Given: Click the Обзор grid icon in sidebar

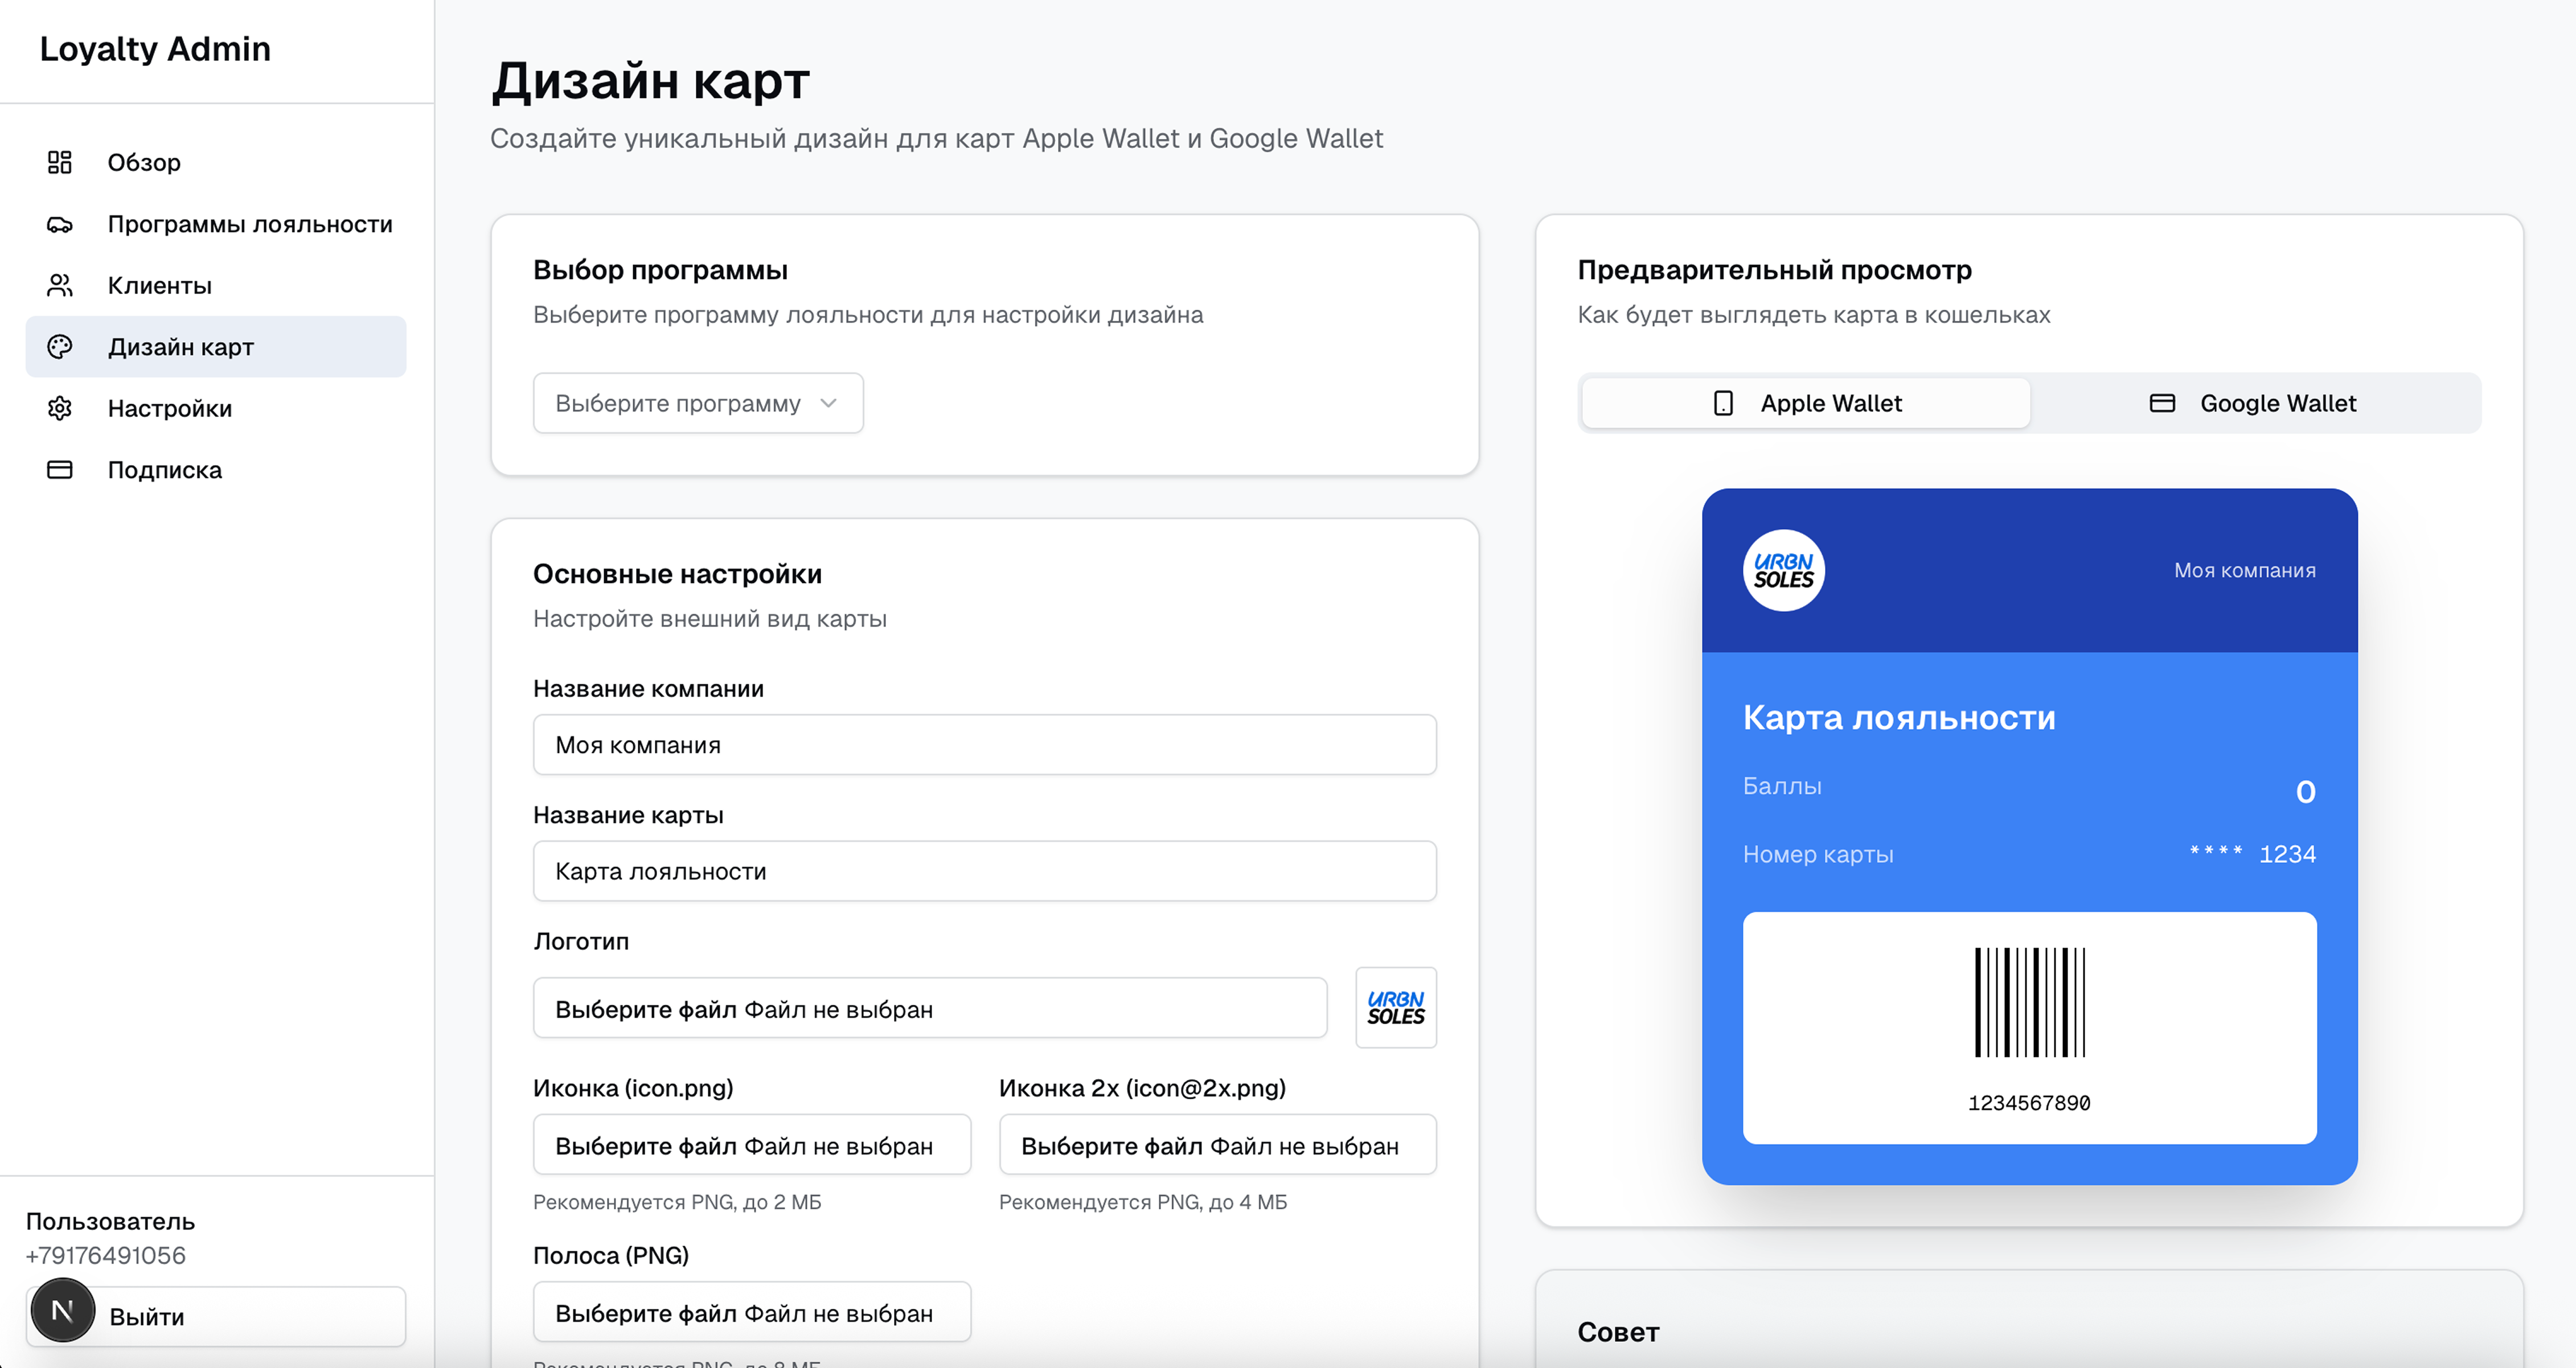Looking at the screenshot, I should click(x=60, y=162).
